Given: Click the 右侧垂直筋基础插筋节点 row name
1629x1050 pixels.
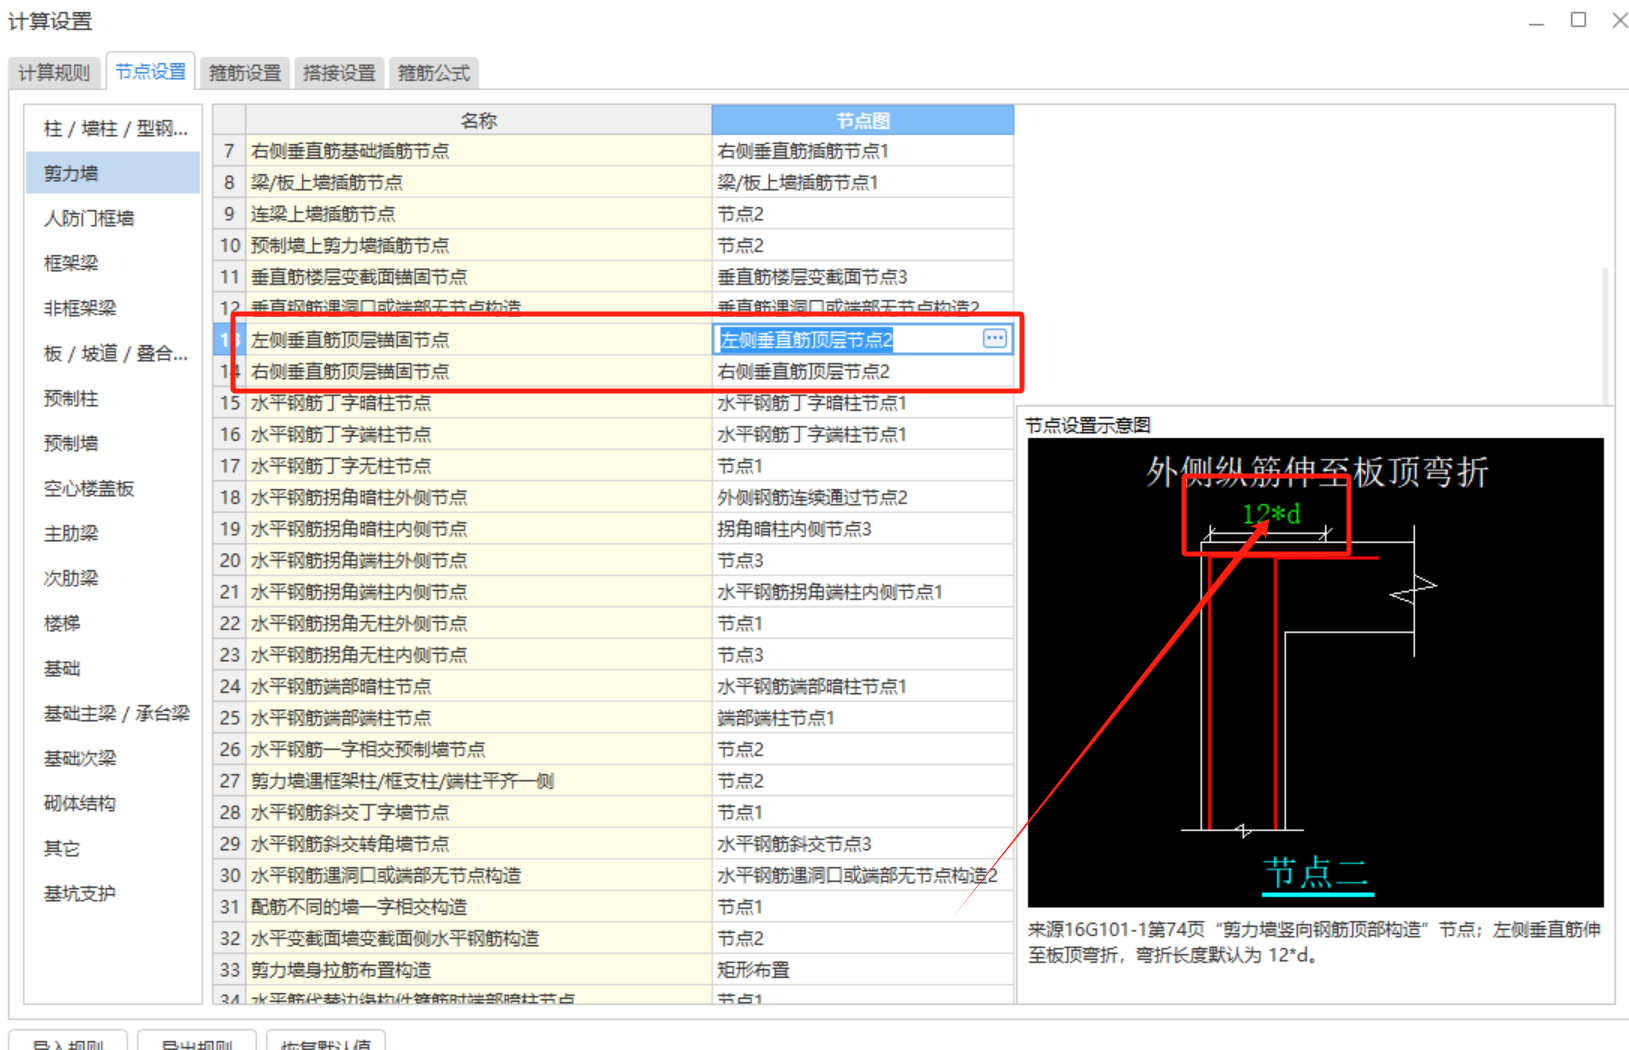Looking at the screenshot, I should tap(479, 151).
